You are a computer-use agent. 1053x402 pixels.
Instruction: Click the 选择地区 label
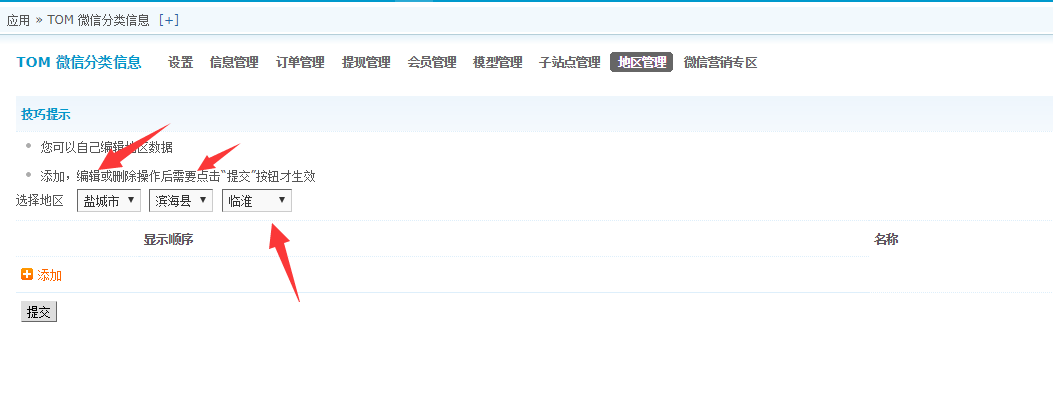click(40, 201)
